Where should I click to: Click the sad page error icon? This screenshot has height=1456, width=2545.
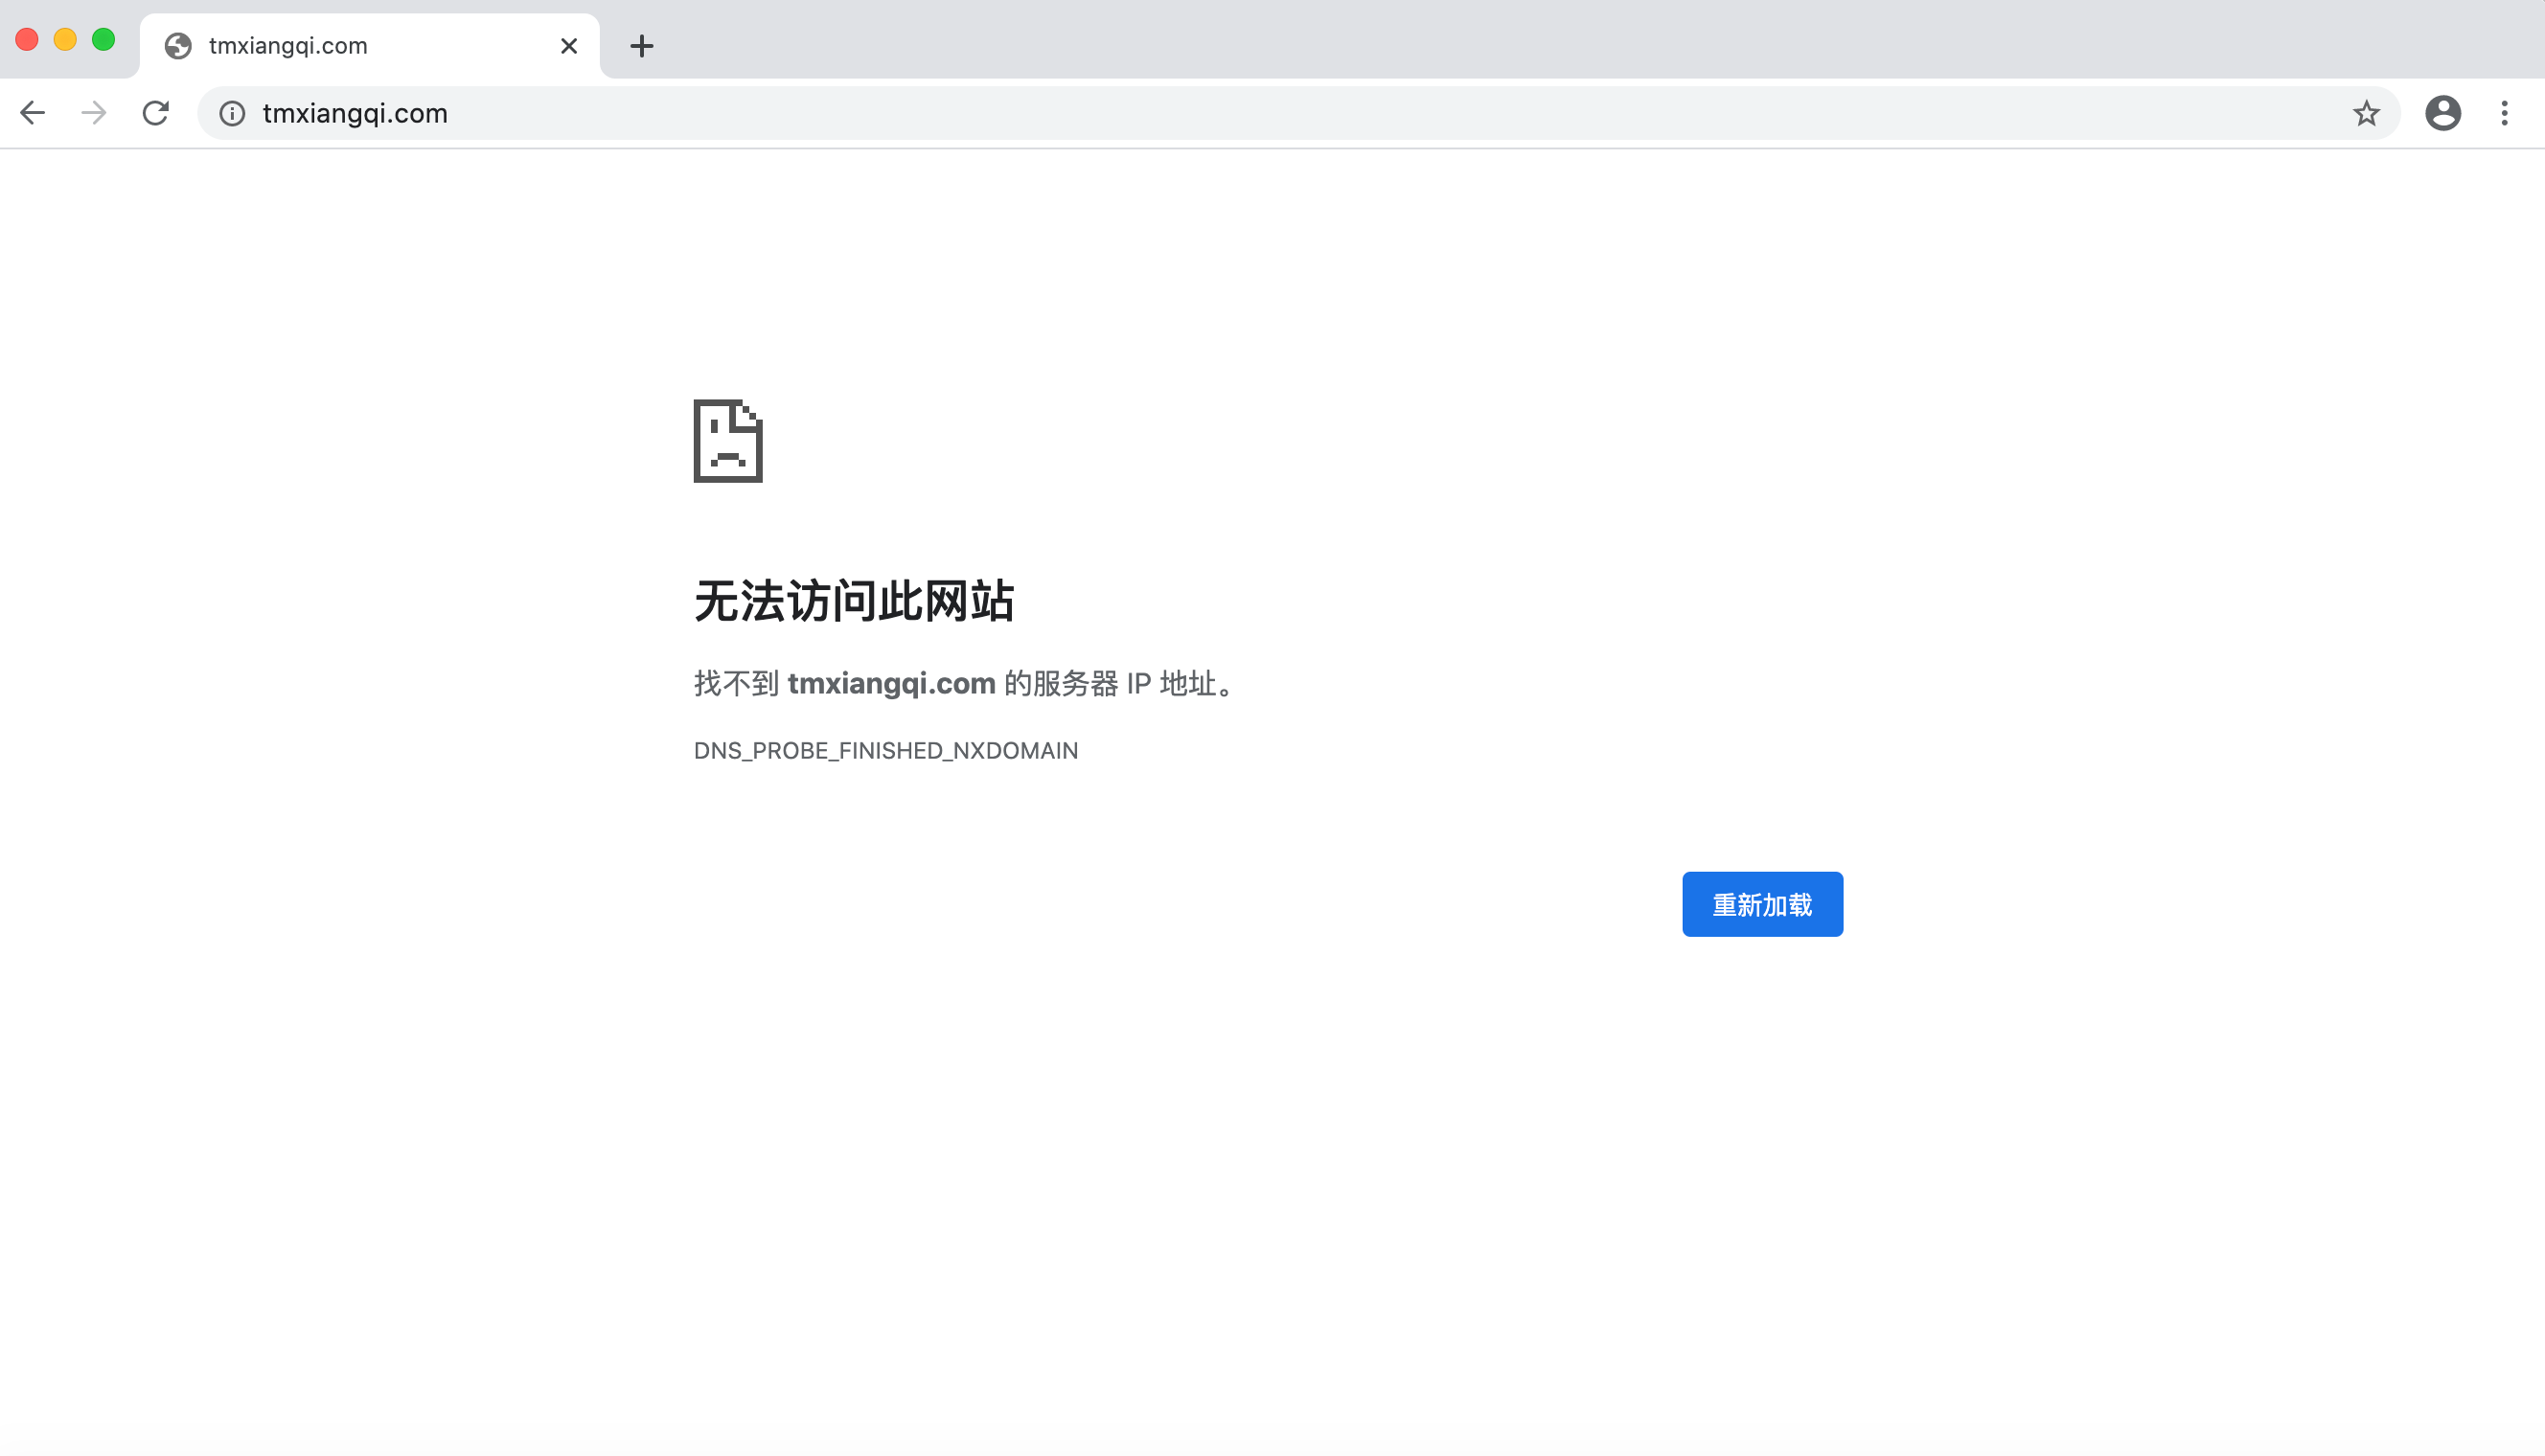(x=728, y=441)
